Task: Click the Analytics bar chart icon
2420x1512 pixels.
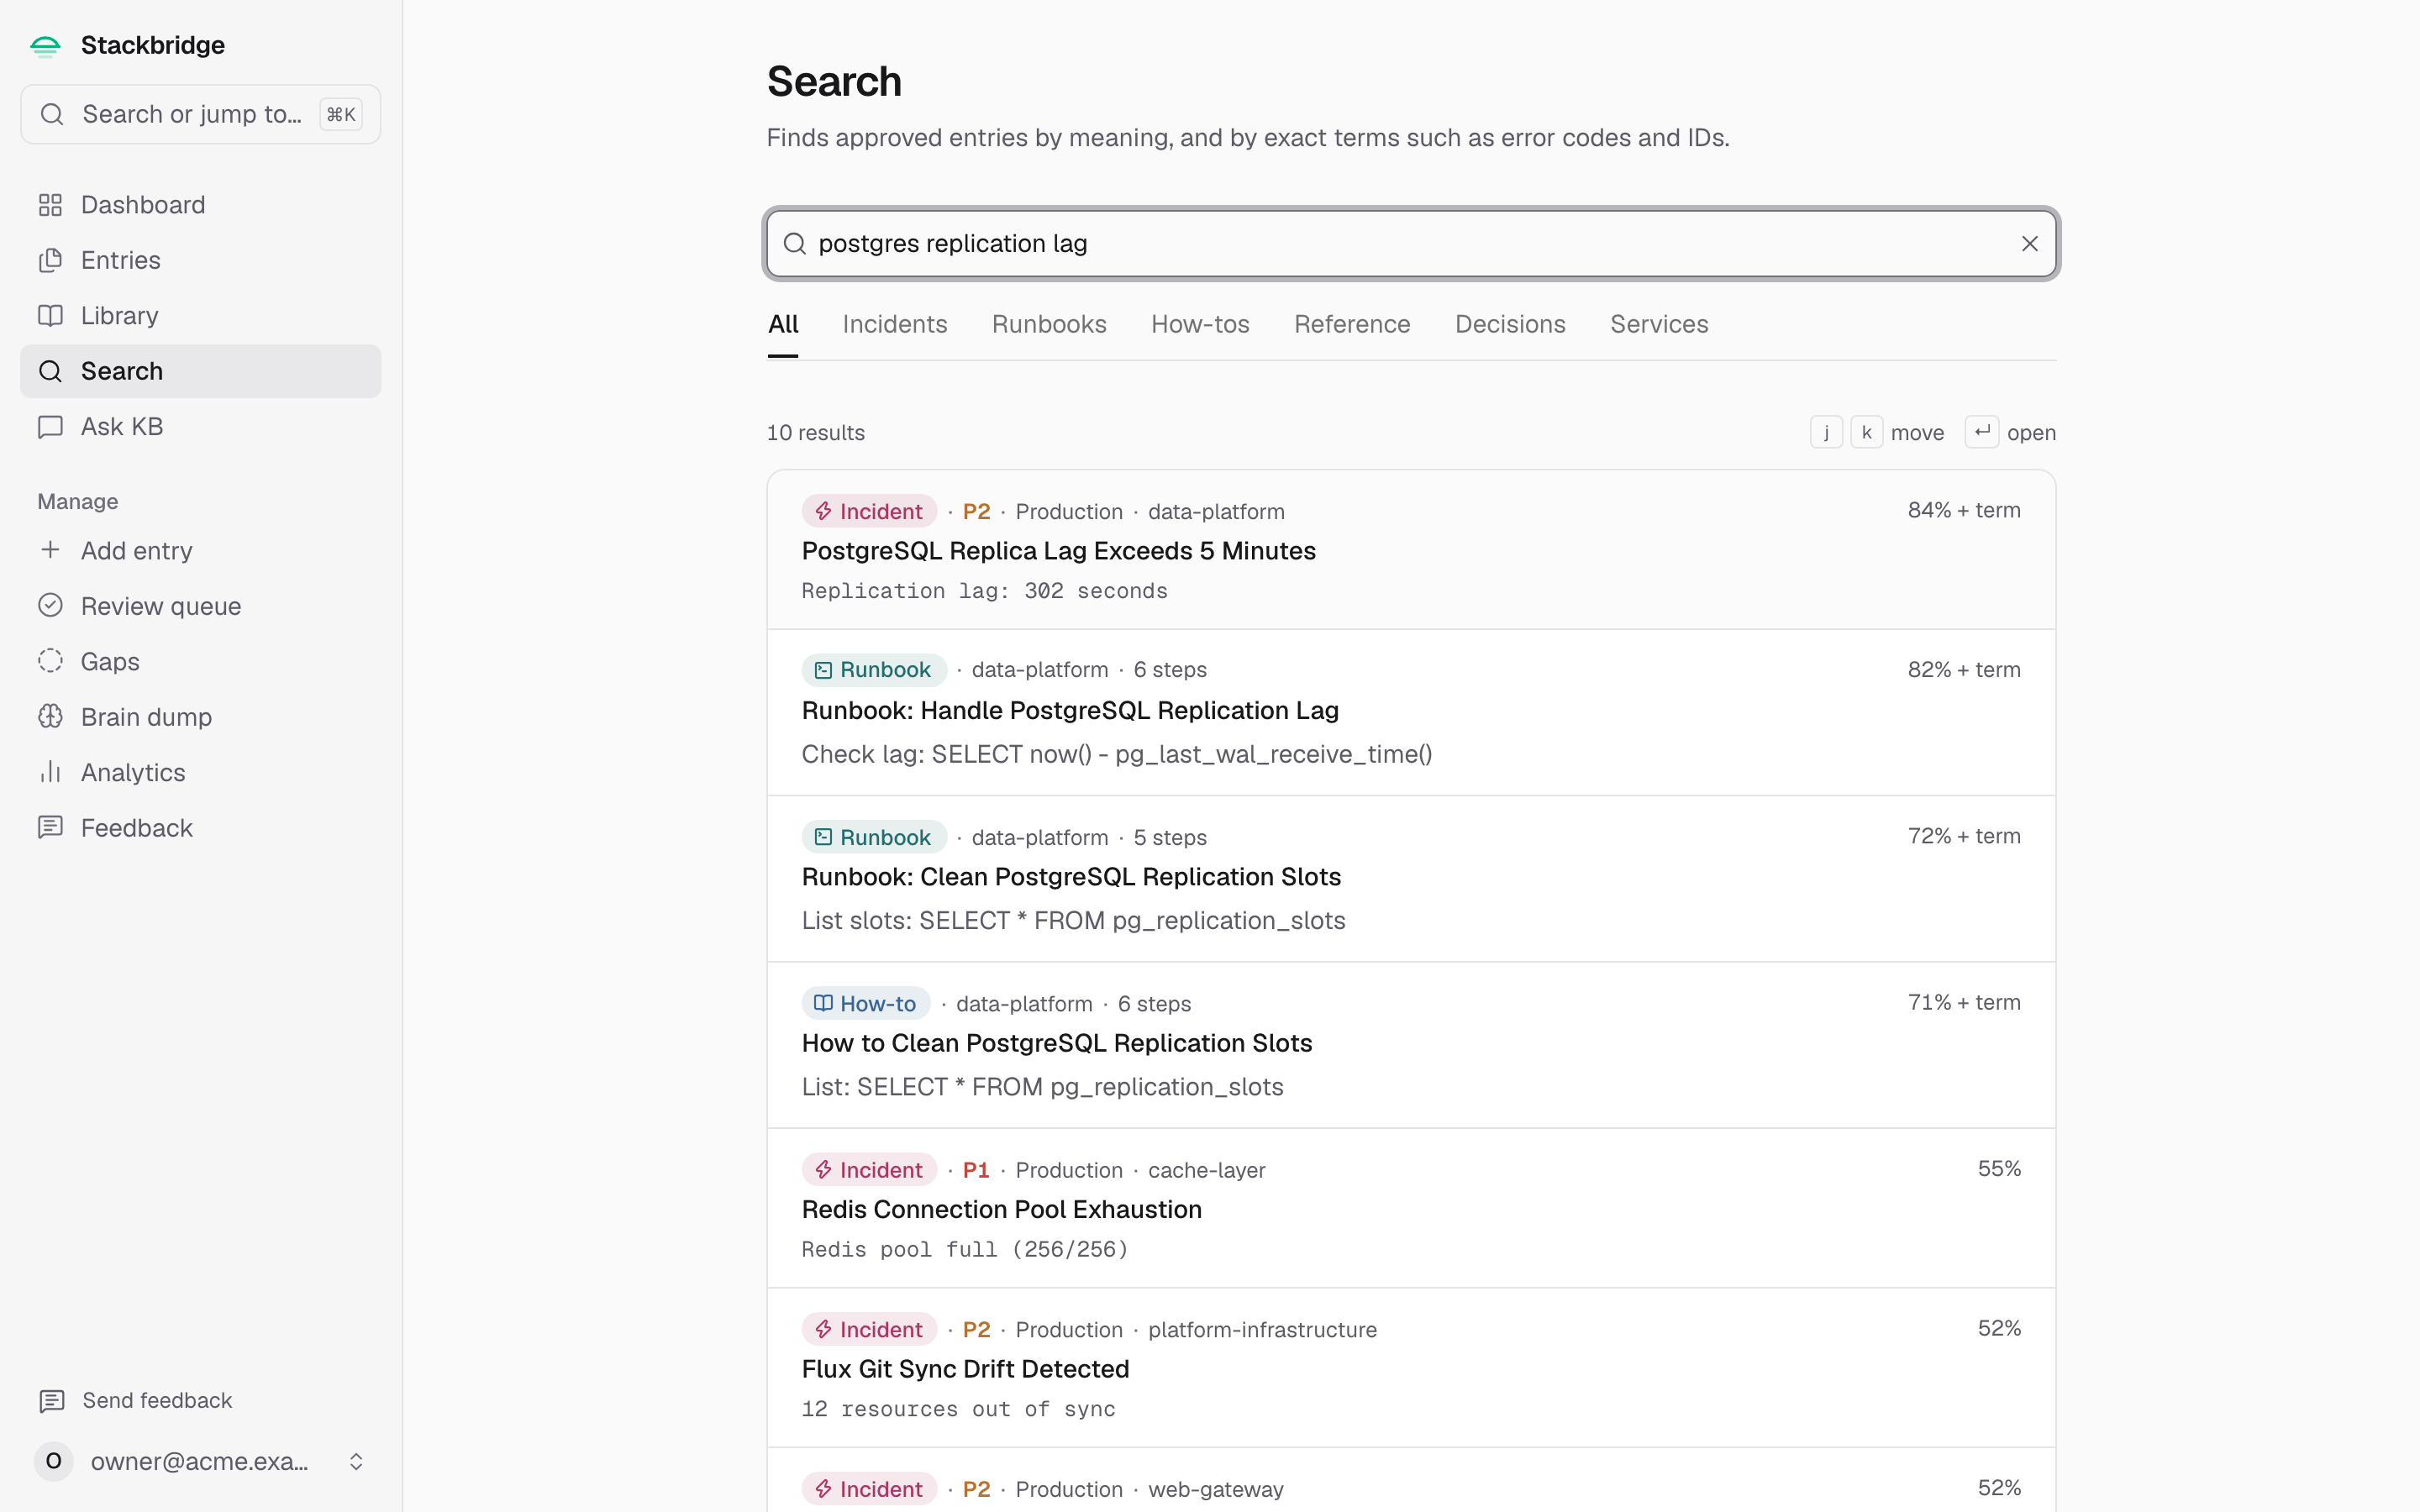Action: tap(50, 772)
